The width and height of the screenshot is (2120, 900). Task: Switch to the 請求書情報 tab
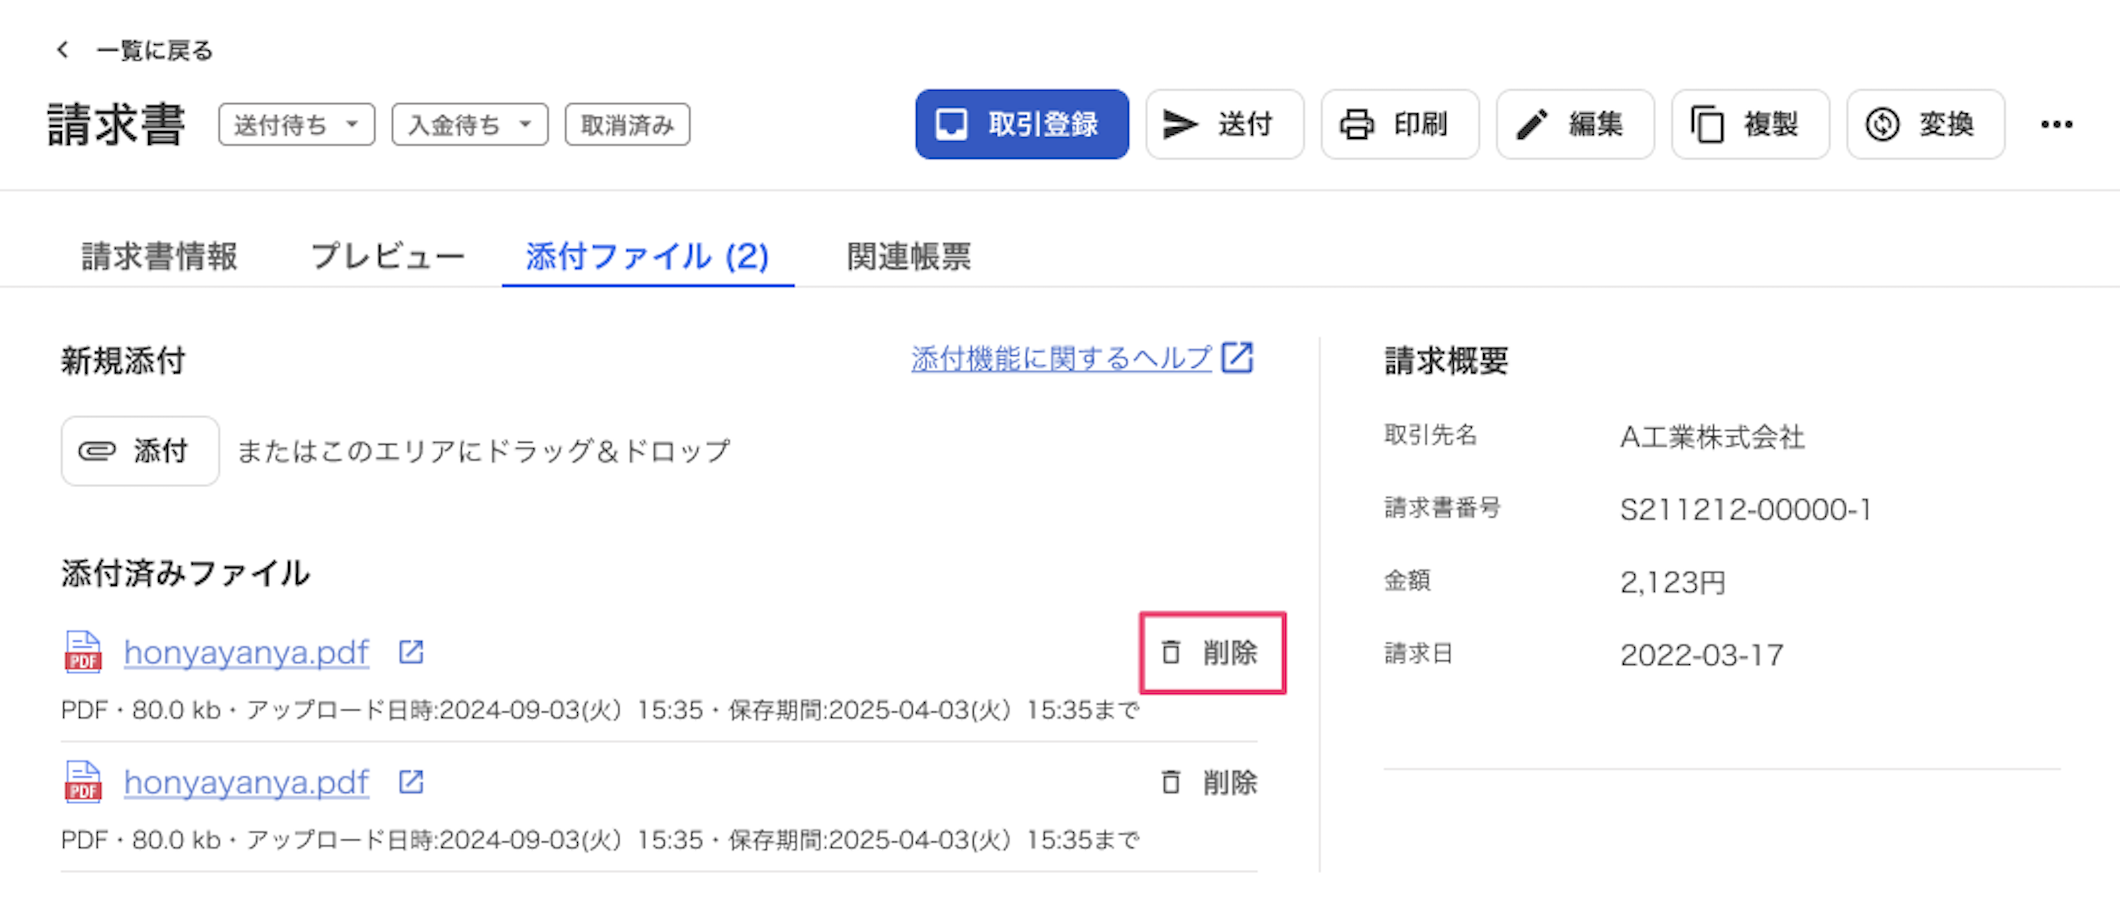(160, 256)
